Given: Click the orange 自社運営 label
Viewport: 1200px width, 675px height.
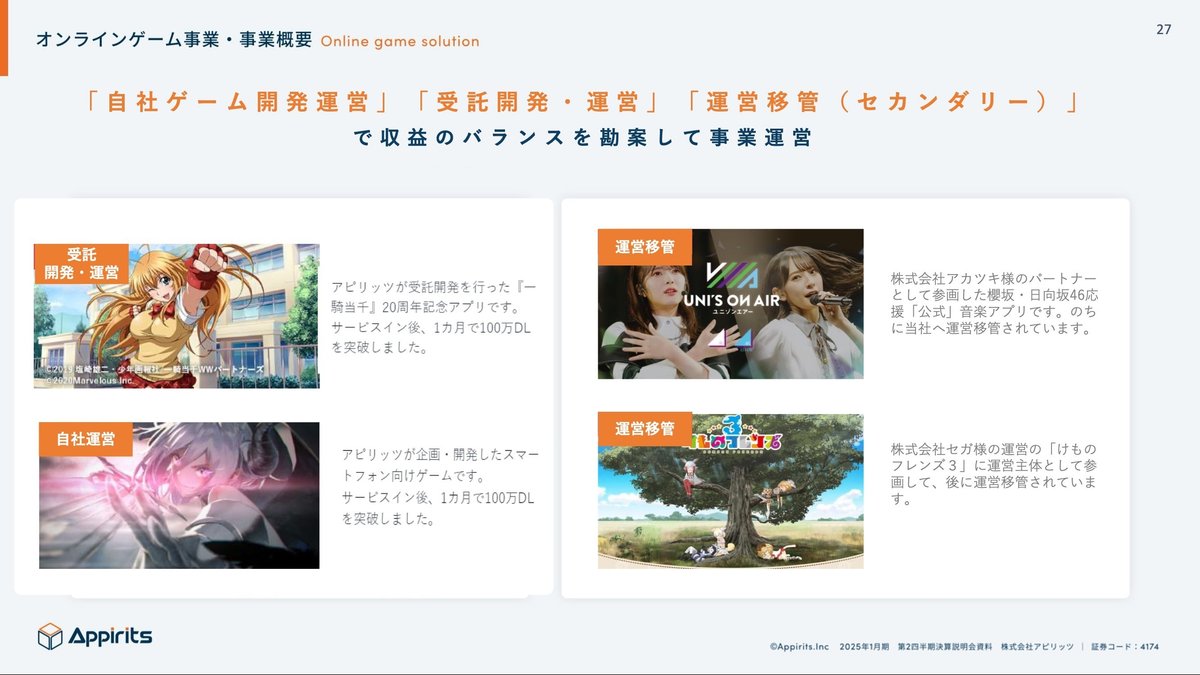Looking at the screenshot, I should click(86, 439).
